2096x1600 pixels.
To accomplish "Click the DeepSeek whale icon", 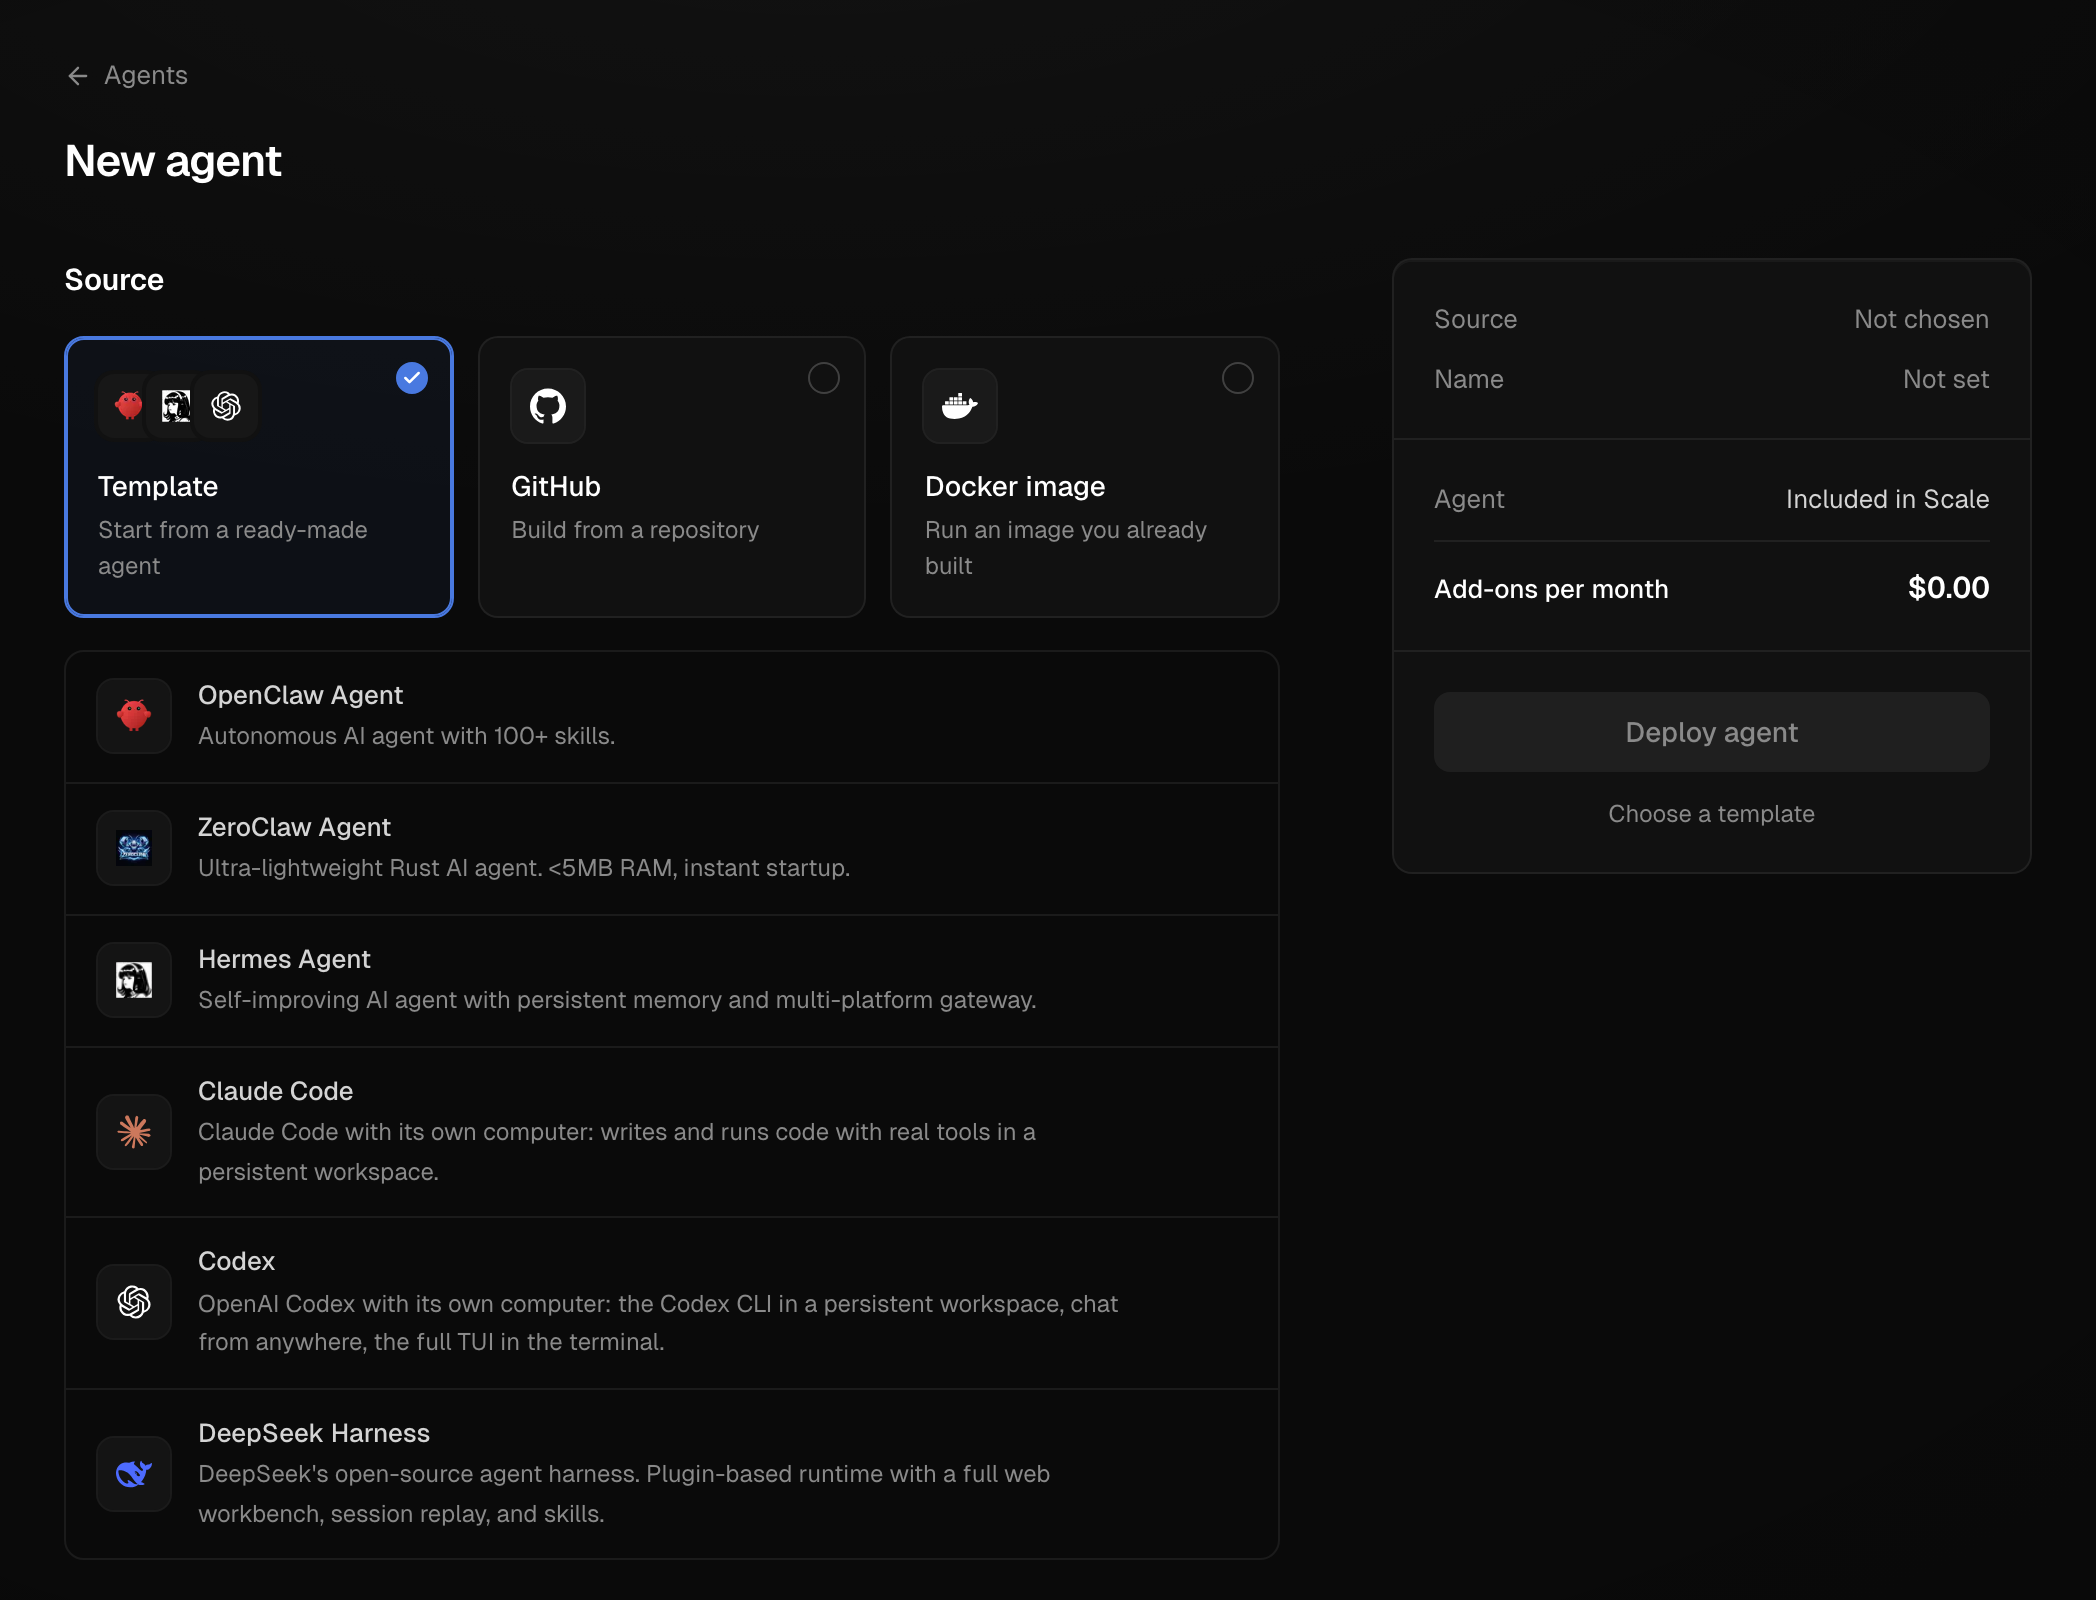I will click(134, 1474).
